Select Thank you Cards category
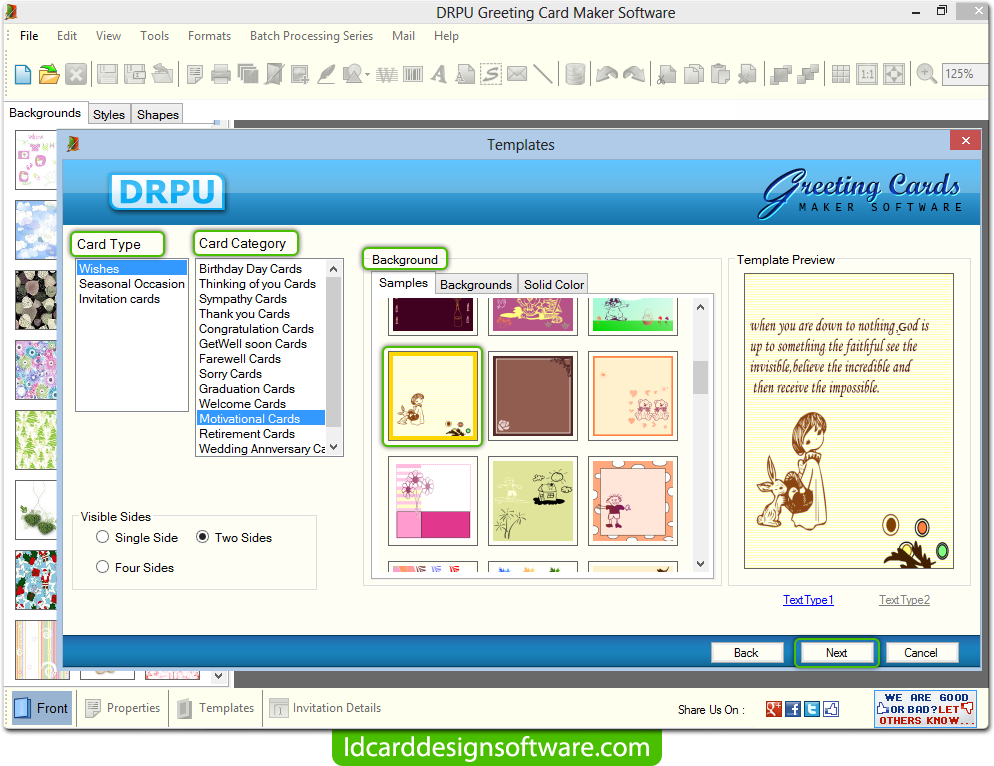Viewport: 994px width, 766px height. (244, 314)
